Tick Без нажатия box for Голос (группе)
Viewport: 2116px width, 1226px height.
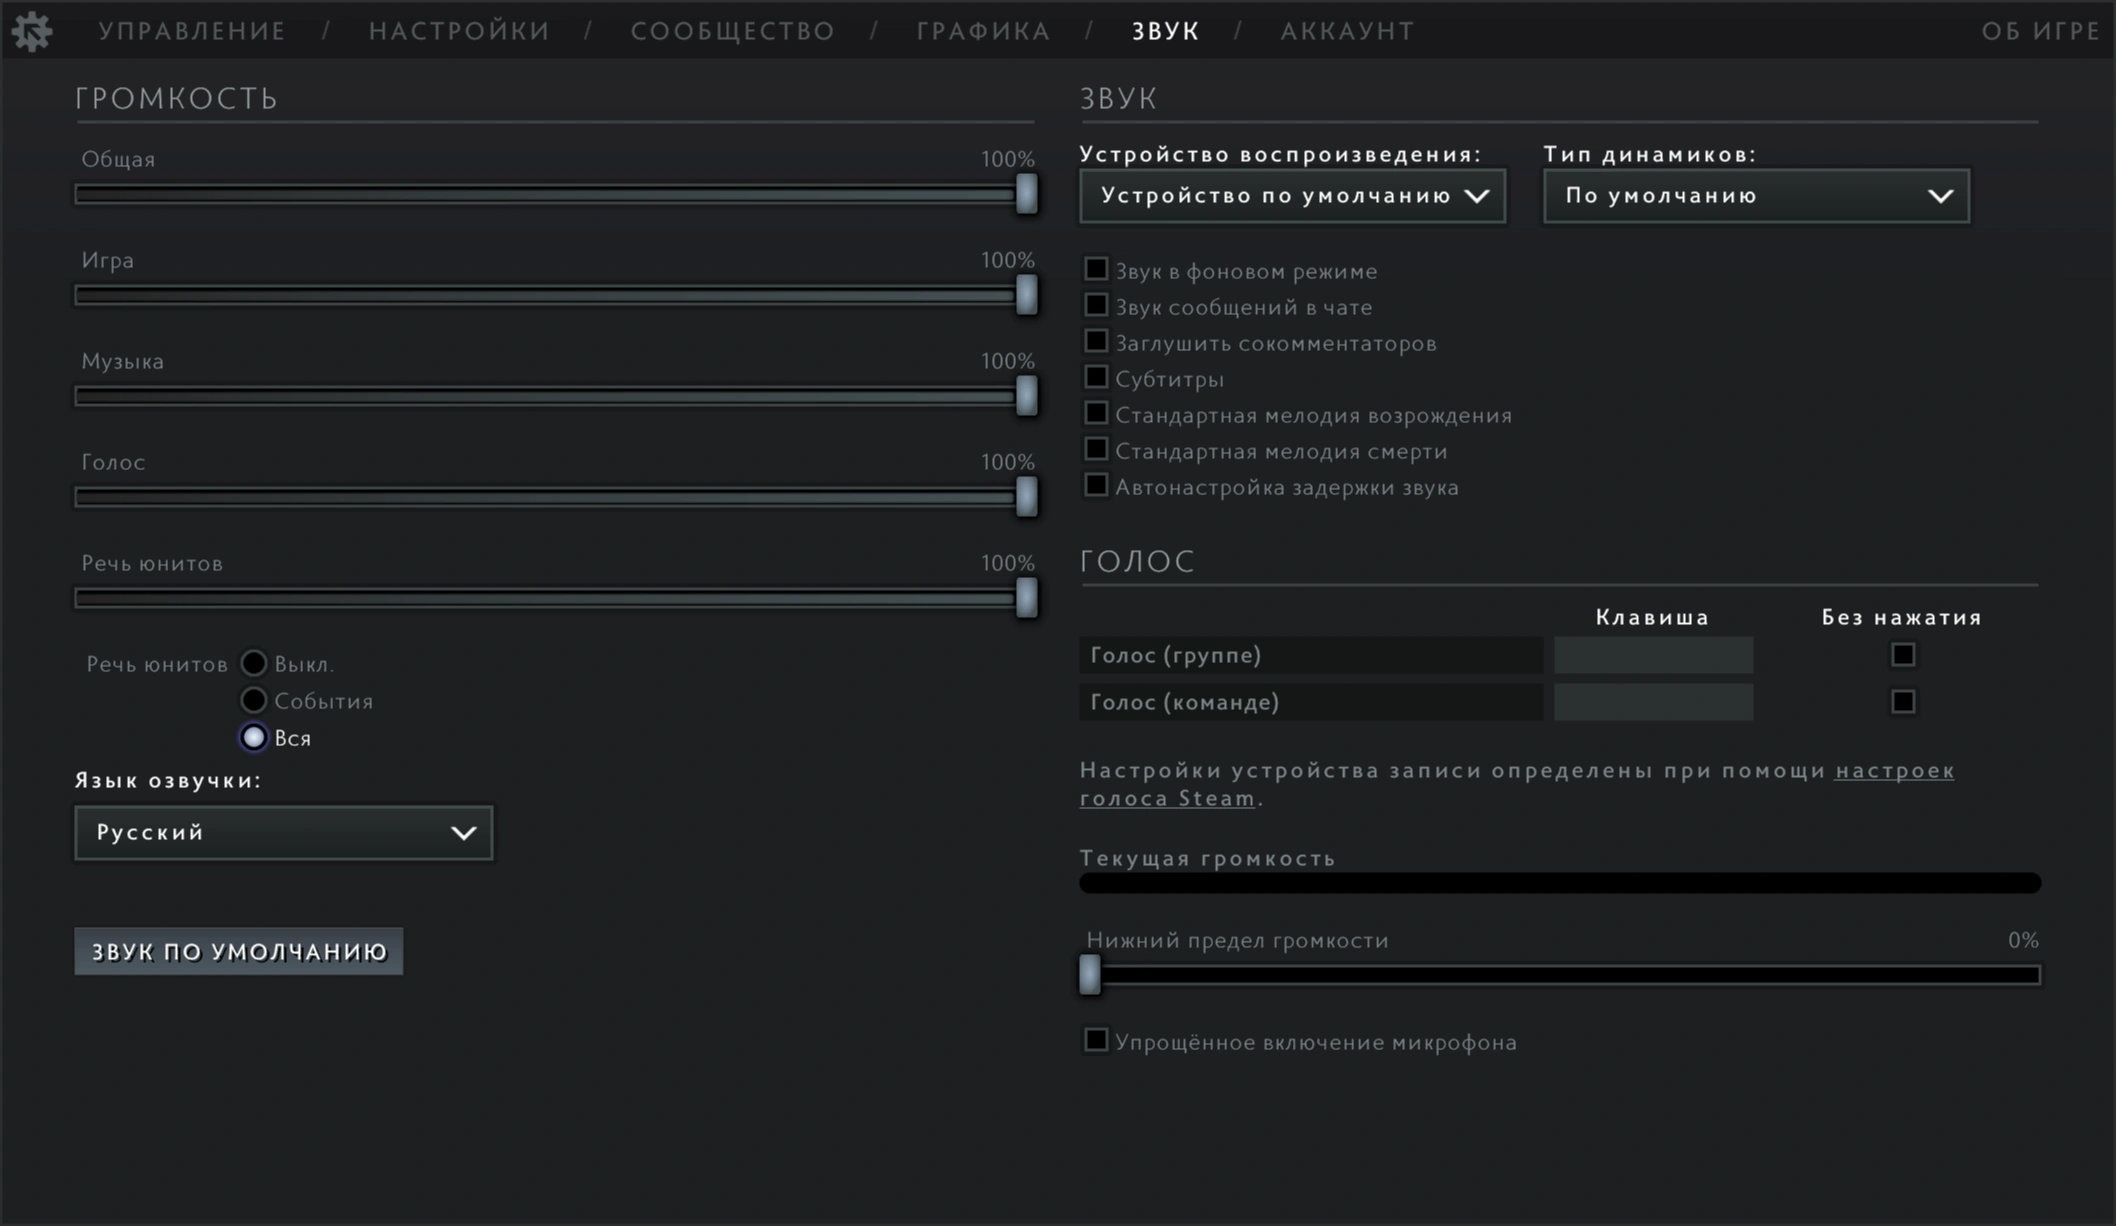(1902, 655)
